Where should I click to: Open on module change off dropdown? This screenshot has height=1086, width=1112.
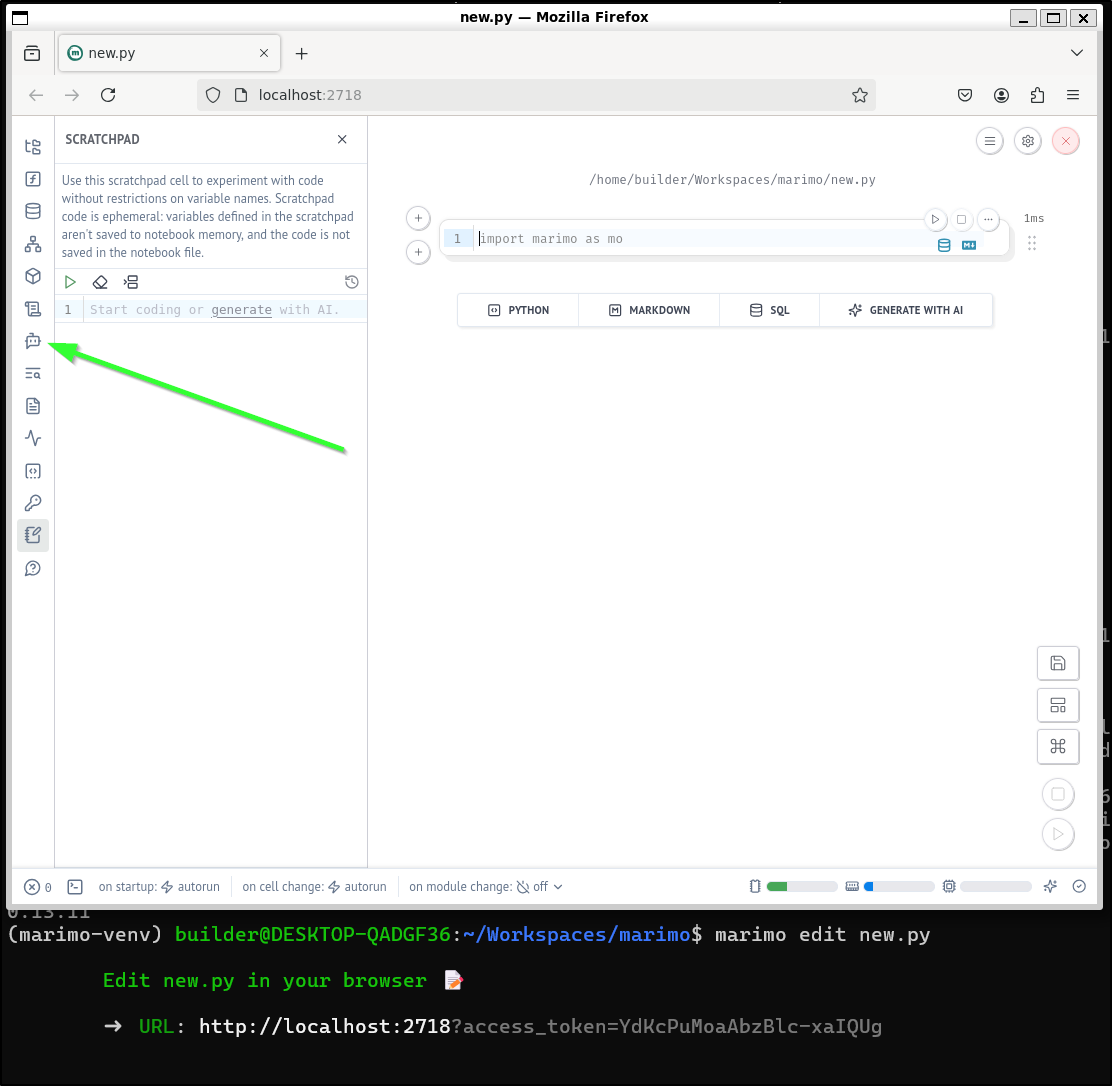pyautogui.click(x=486, y=887)
